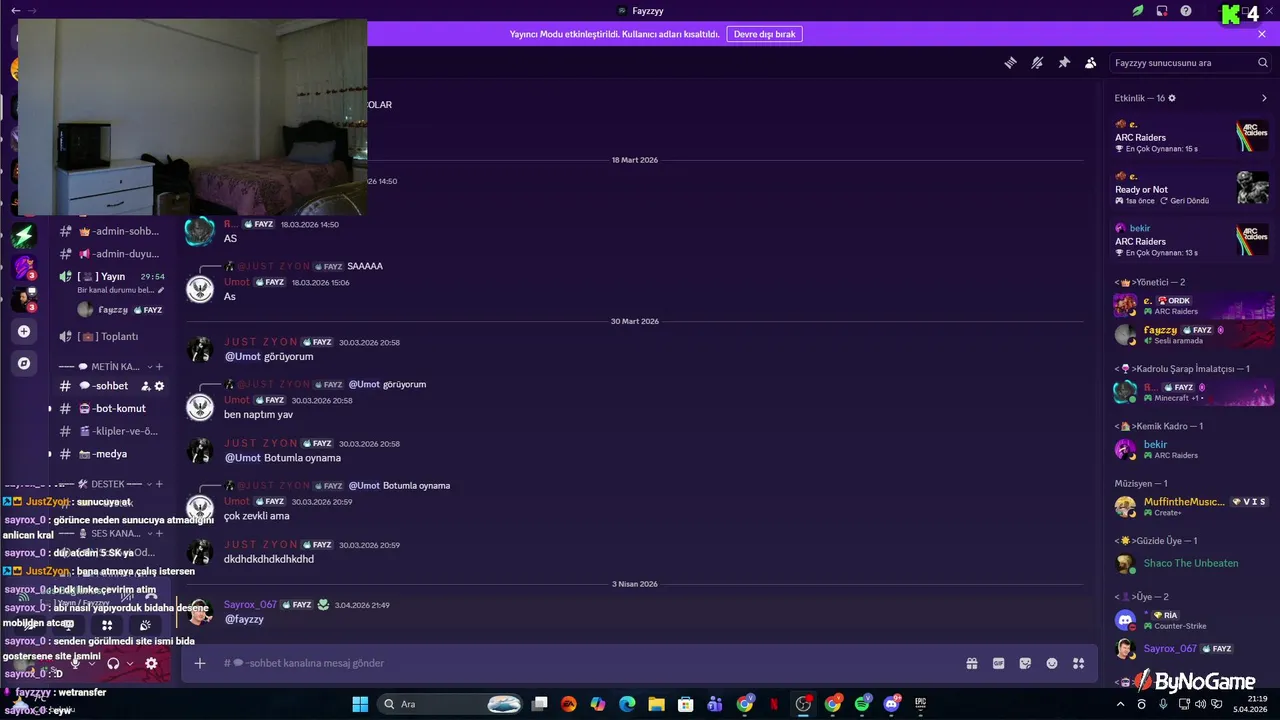Click the Ready or Not activity card
Screen dimensions: 1280x720
point(1191,188)
